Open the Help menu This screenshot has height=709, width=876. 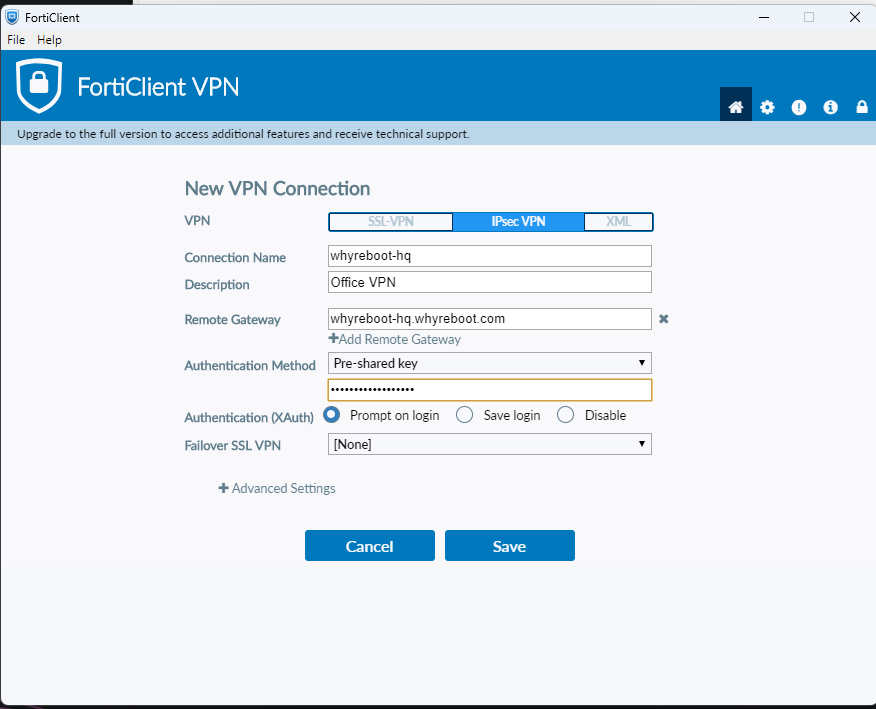click(x=49, y=40)
